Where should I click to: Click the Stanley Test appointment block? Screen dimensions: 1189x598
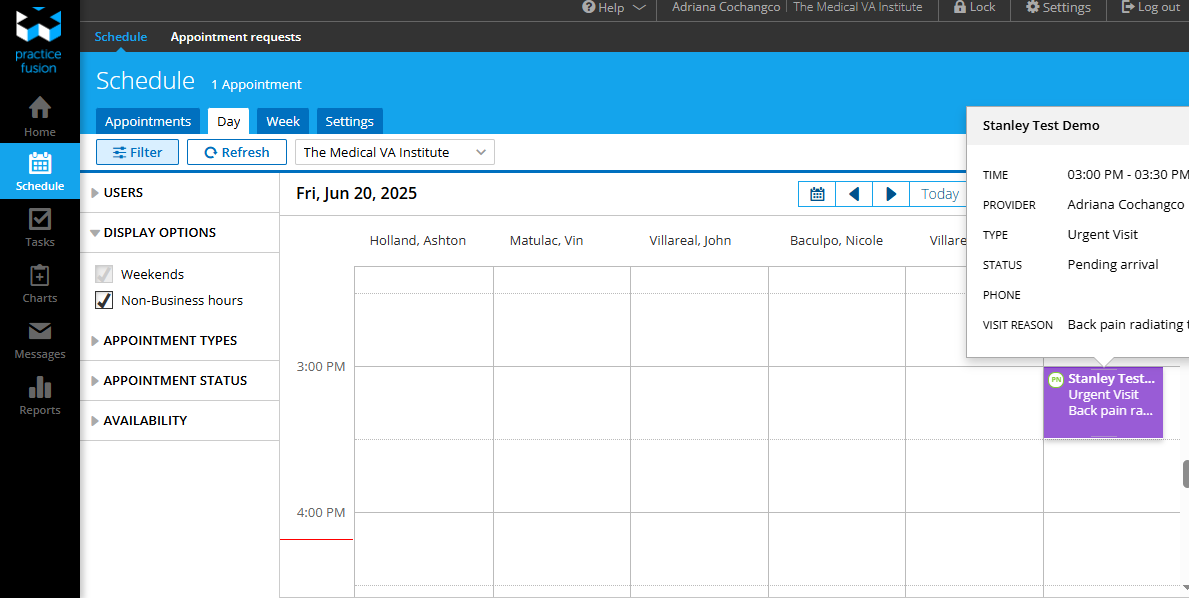(1103, 402)
